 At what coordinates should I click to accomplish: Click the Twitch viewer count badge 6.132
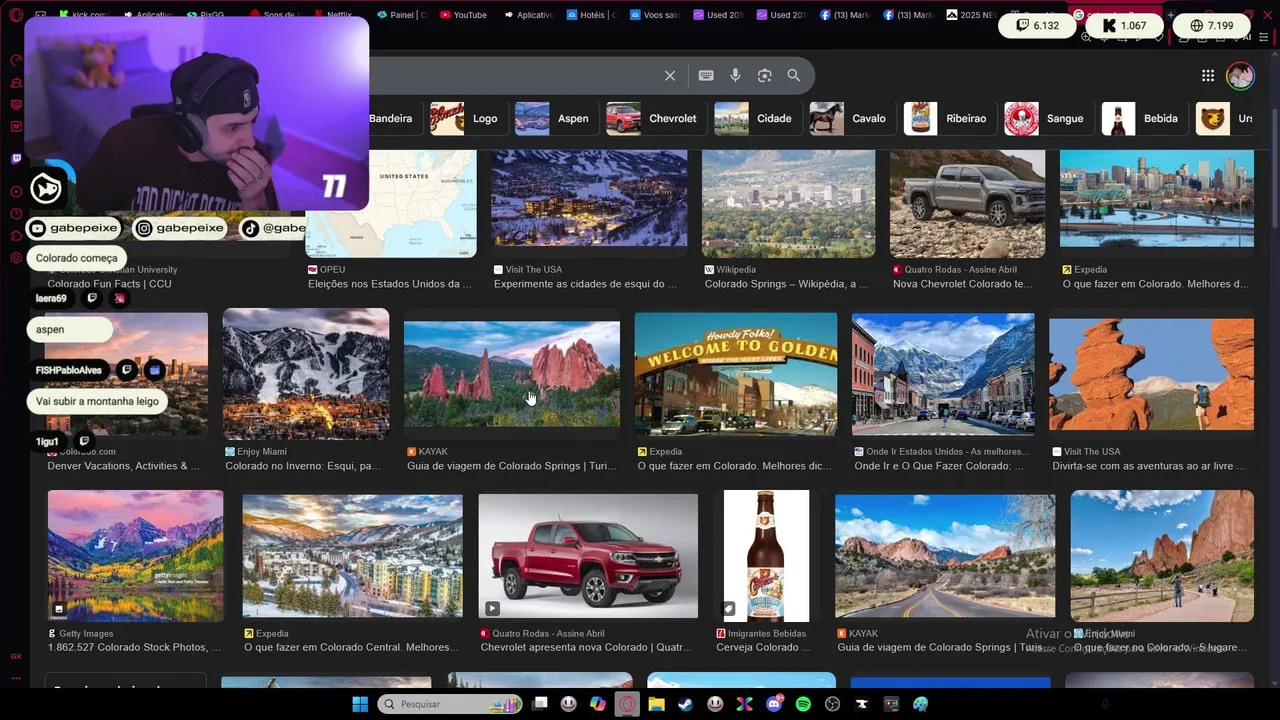(1037, 26)
